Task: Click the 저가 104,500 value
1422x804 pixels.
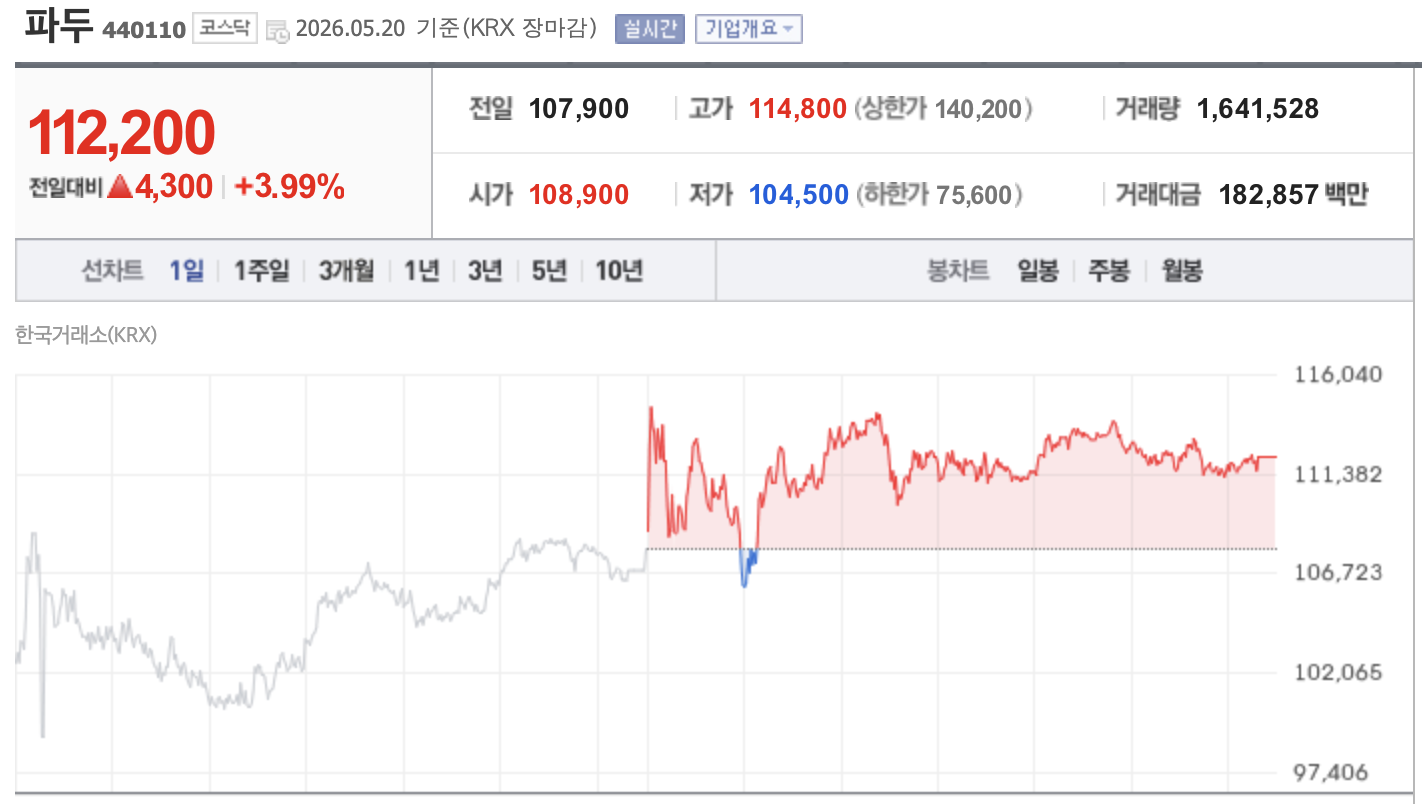Action: pyautogui.click(x=799, y=195)
